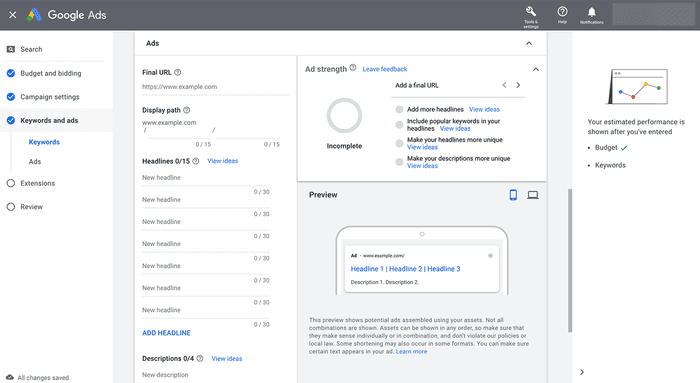
Task: Click the Descriptions help icon
Action: 200,358
